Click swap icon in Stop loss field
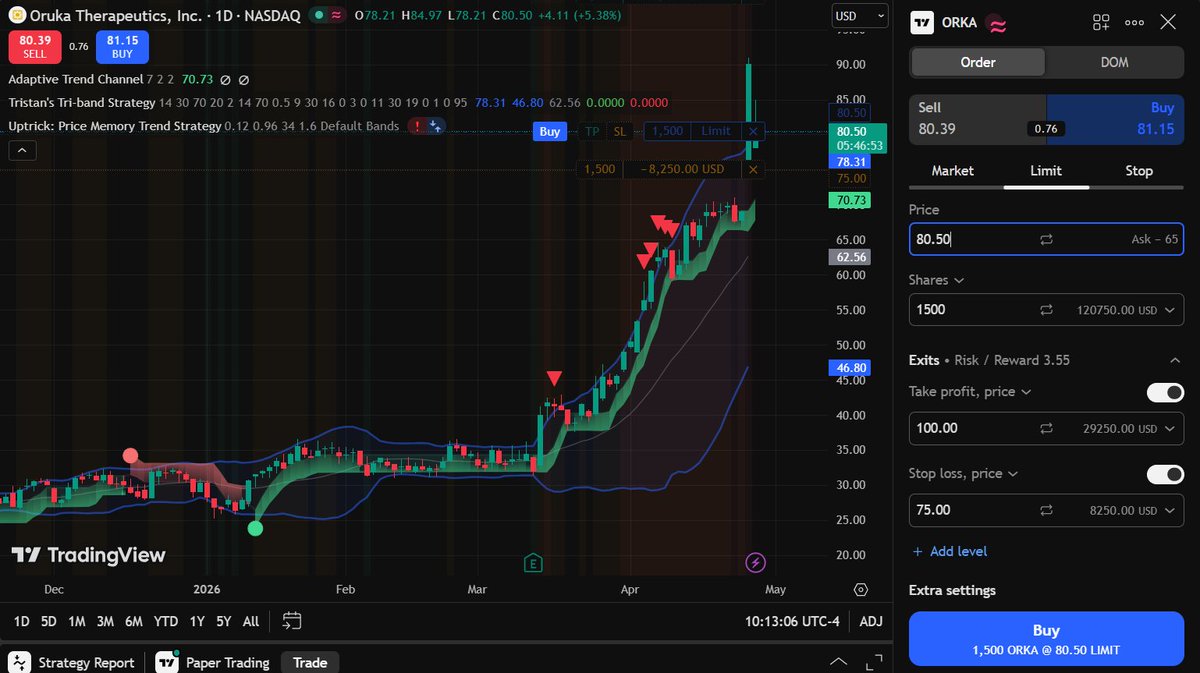Image resolution: width=1200 pixels, height=673 pixels. [x=1046, y=510]
